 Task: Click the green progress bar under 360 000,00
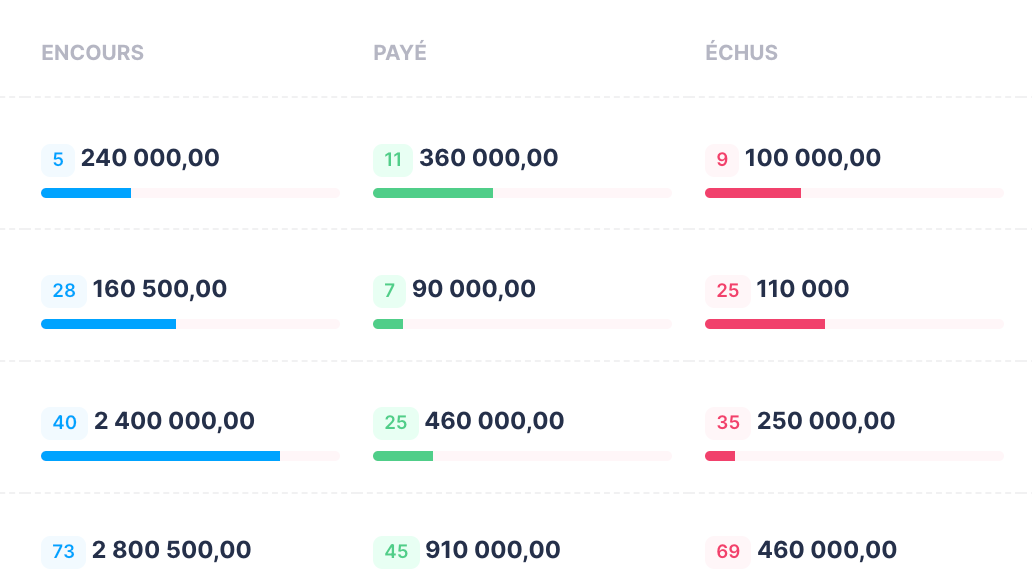point(433,192)
